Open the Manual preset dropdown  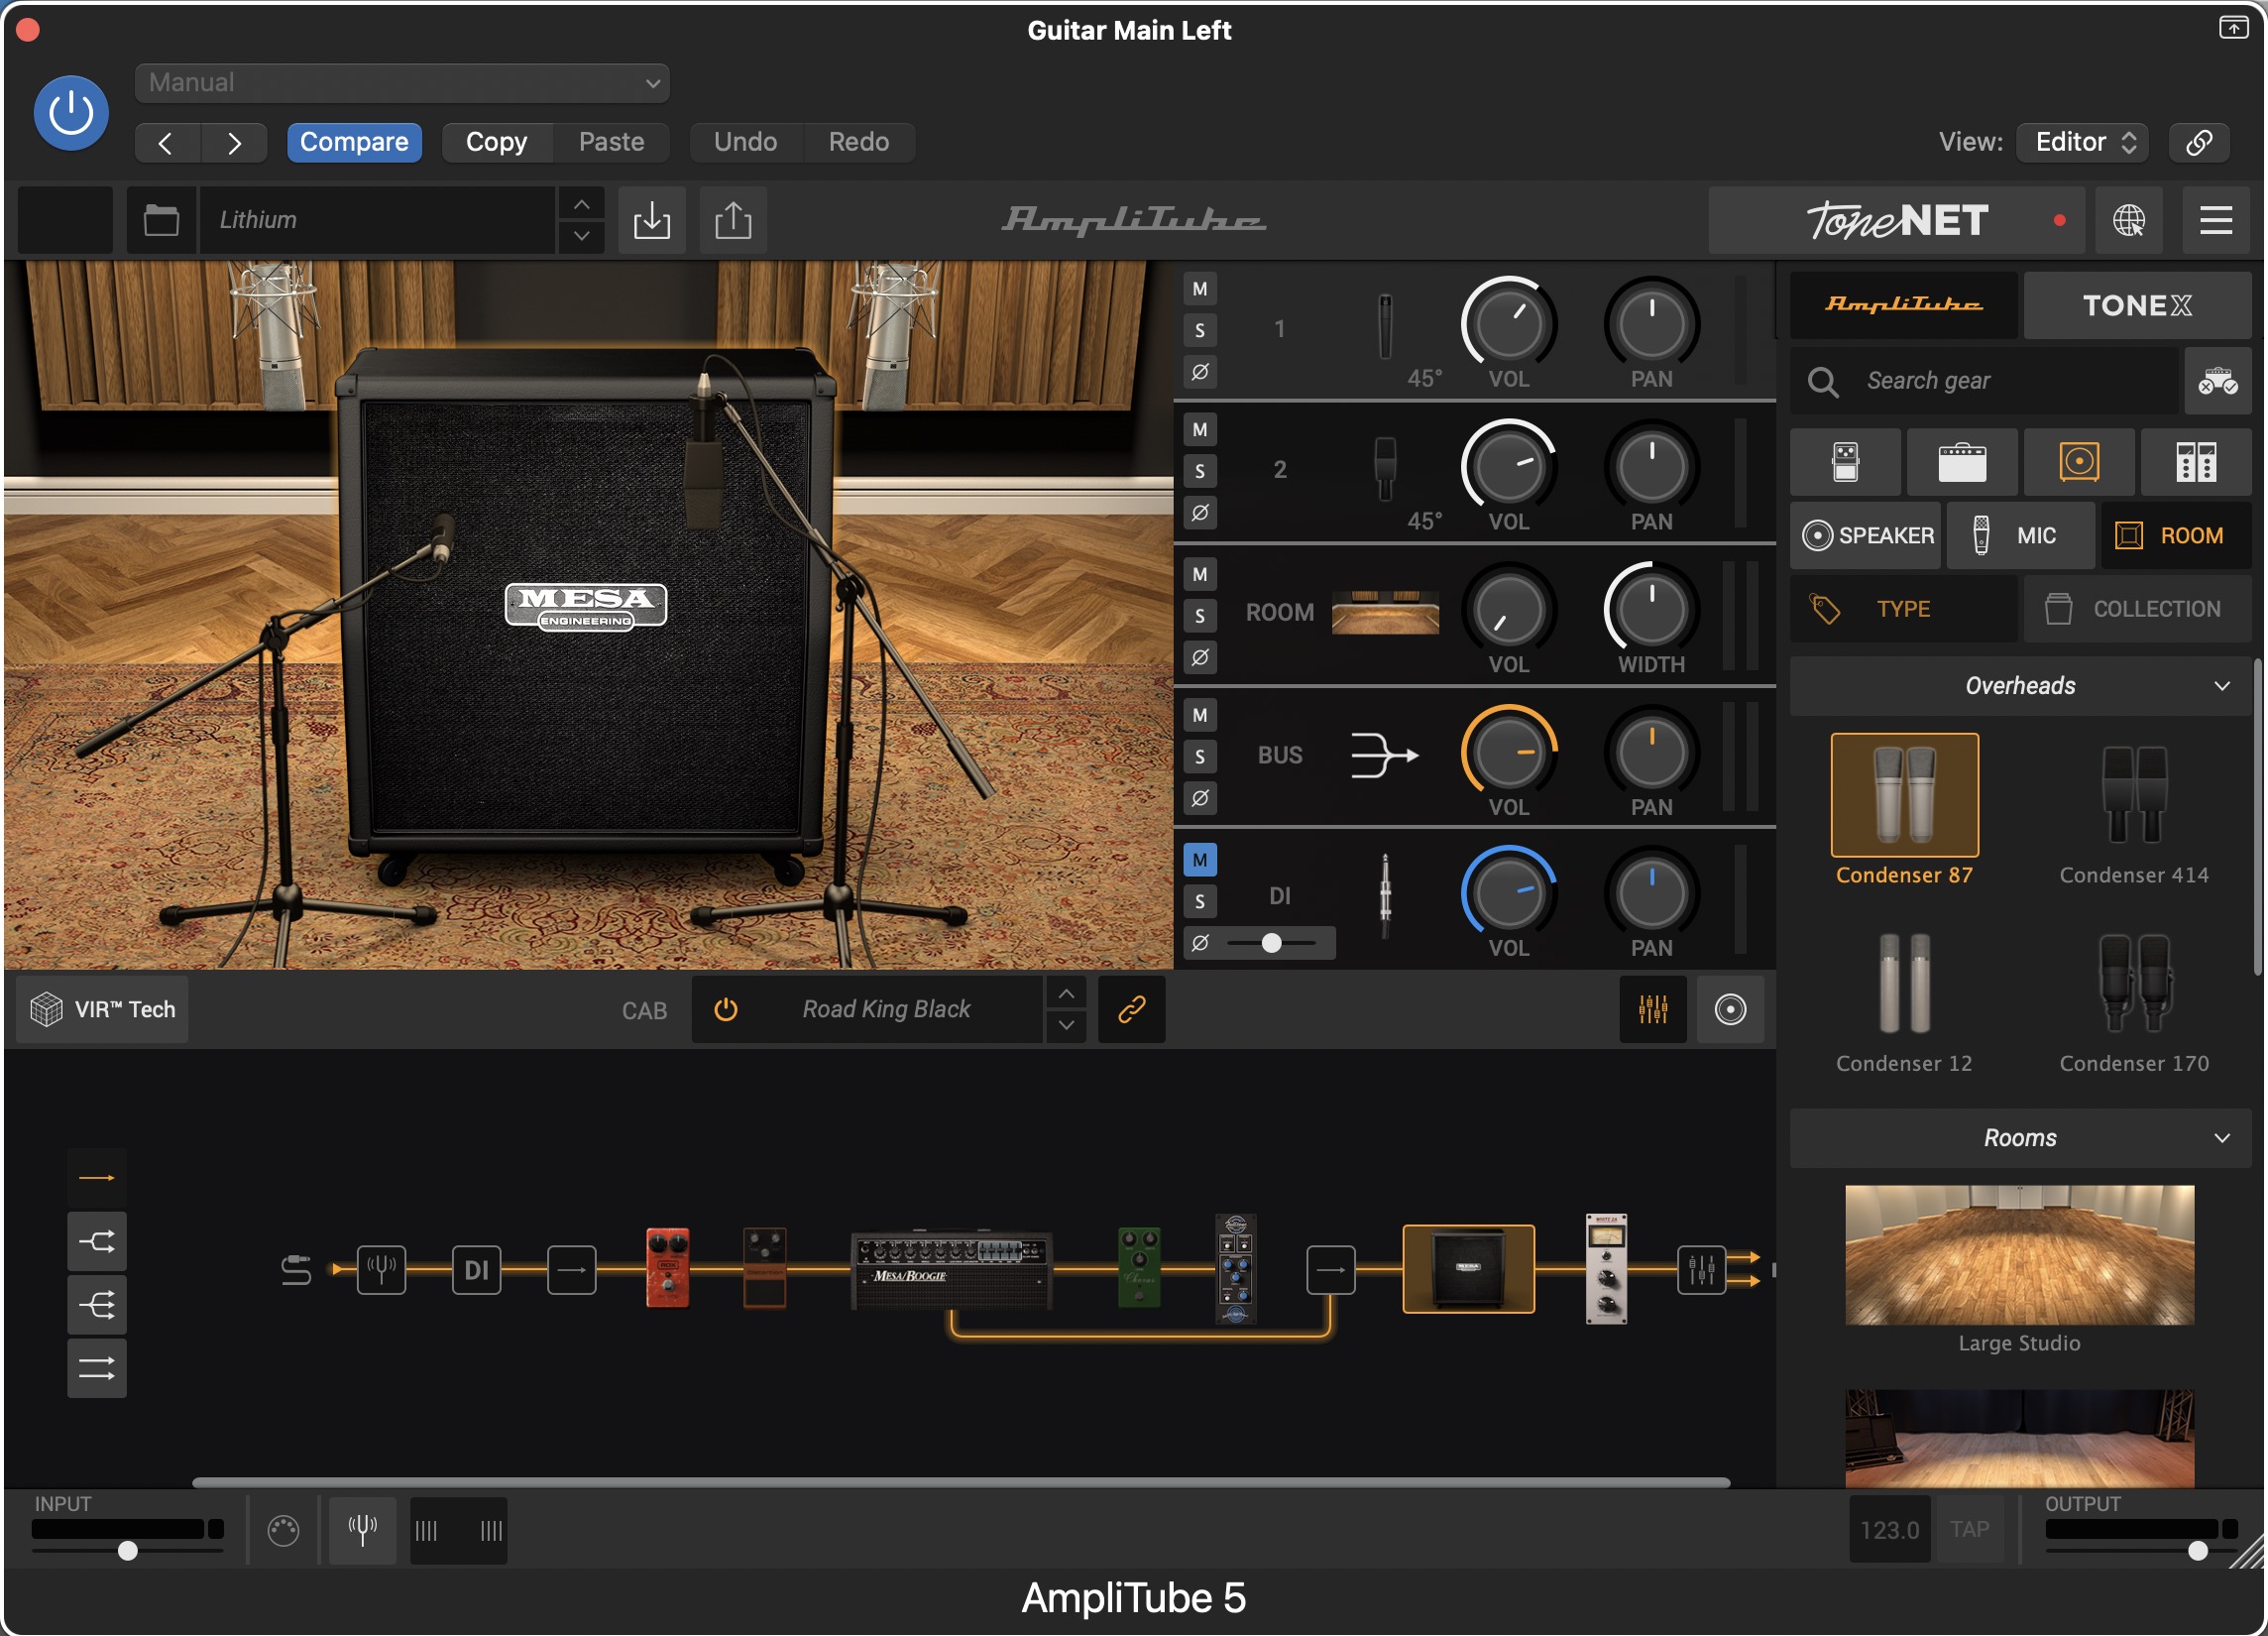(x=402, y=83)
